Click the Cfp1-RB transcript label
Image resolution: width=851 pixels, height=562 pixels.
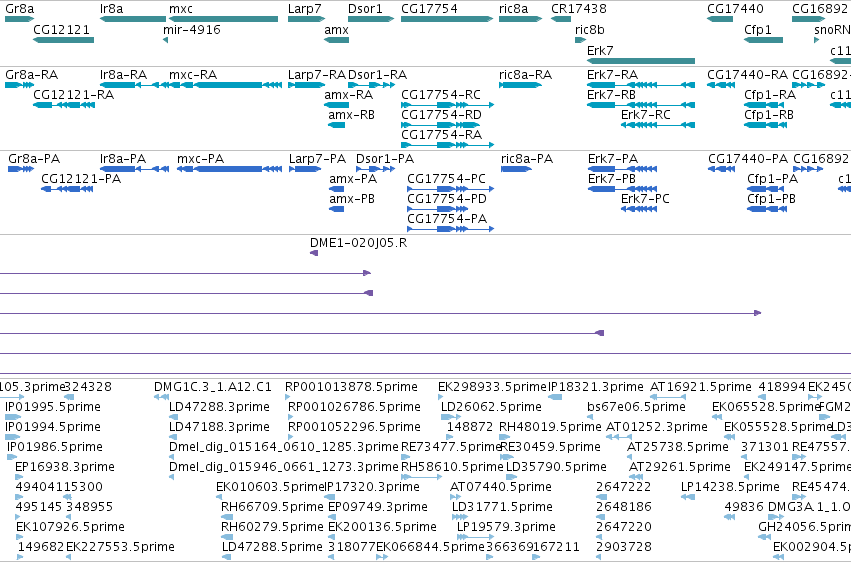tap(769, 115)
